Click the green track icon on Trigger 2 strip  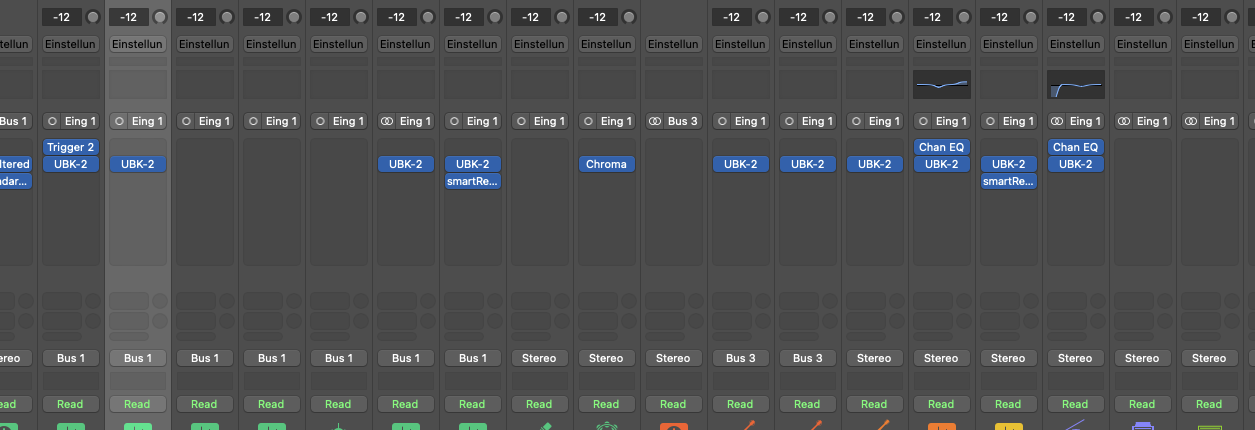(x=70, y=427)
